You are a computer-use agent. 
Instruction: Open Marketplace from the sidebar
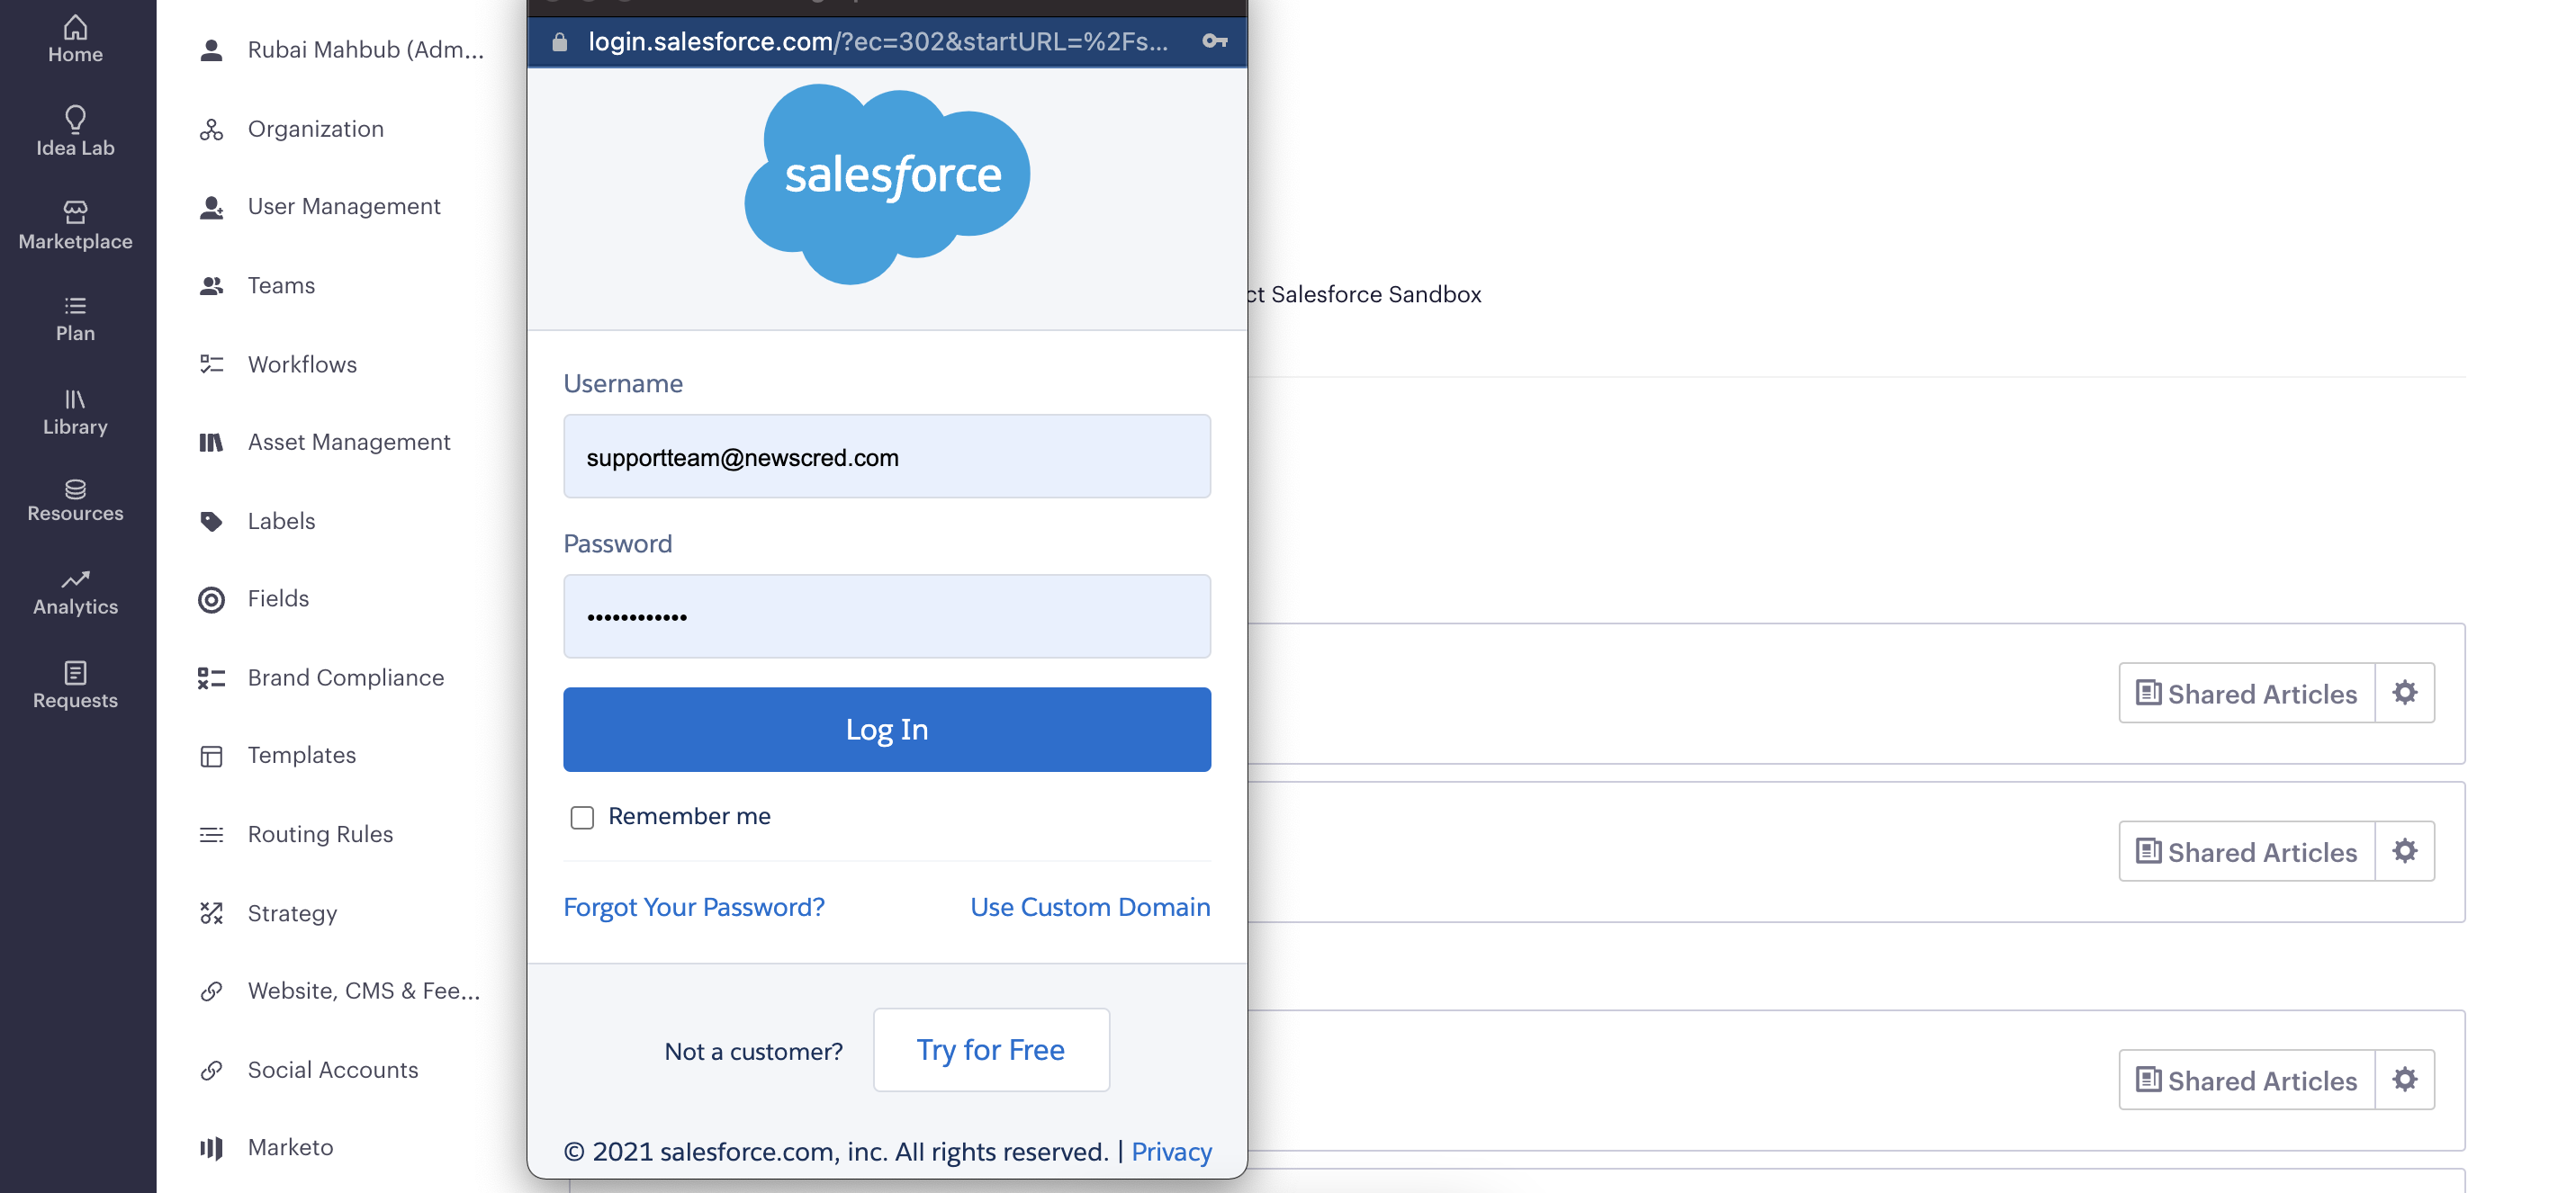click(x=75, y=226)
